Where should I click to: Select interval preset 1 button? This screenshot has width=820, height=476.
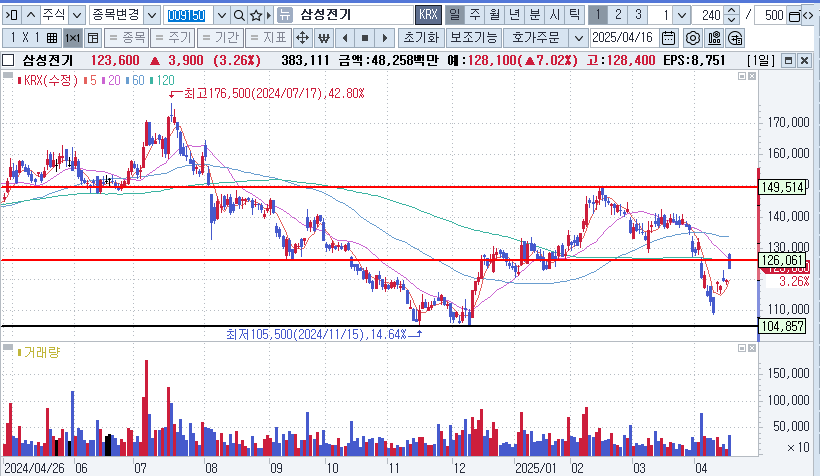(x=598, y=15)
